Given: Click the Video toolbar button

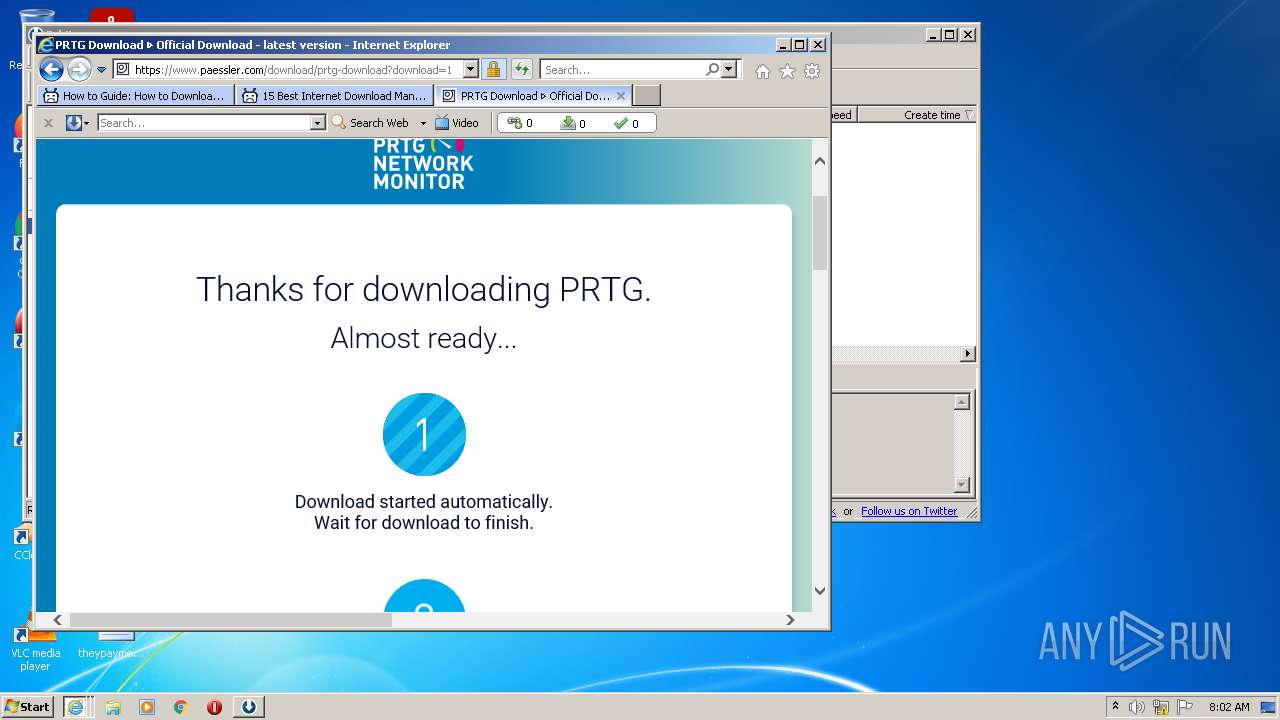Looking at the screenshot, I should click(x=457, y=123).
